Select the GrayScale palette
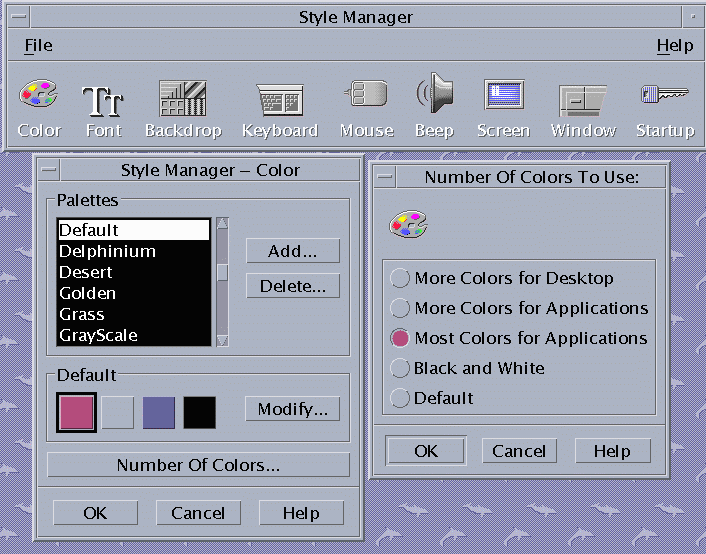 click(134, 335)
